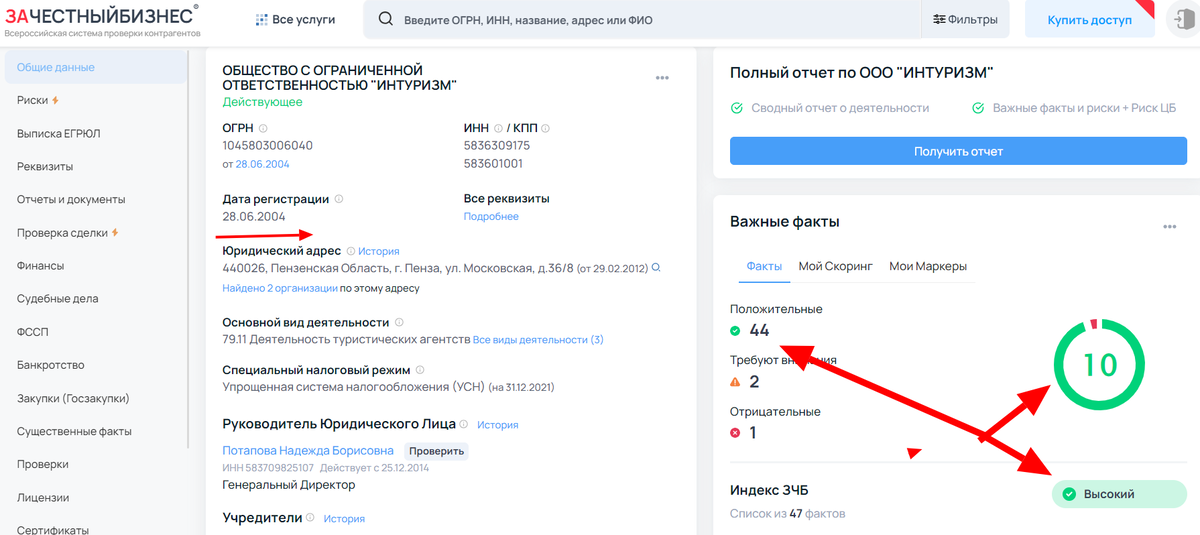
Task: Click the magnifier icon in search bar
Action: click(x=385, y=20)
